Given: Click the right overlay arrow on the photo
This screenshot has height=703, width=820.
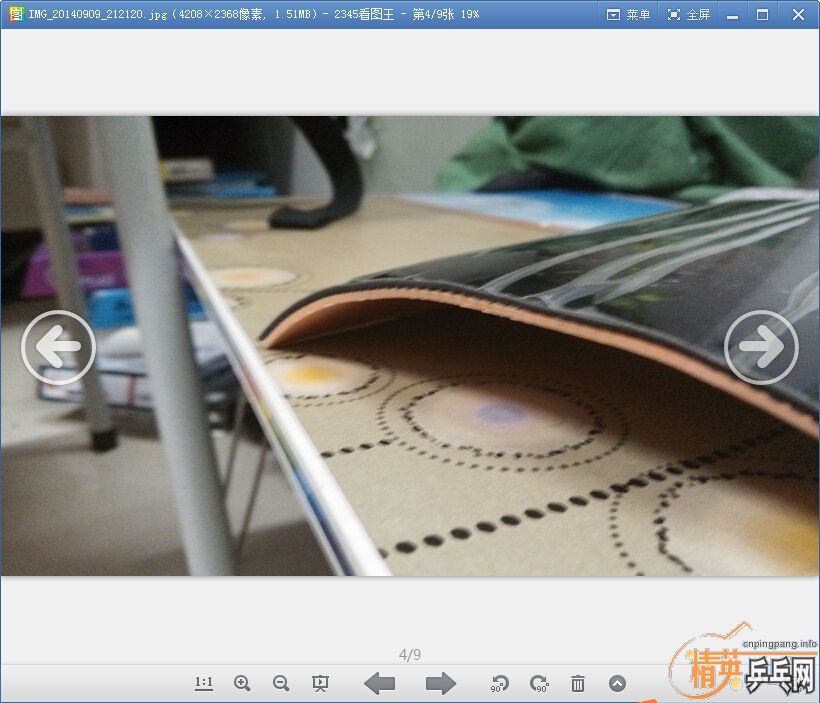Looking at the screenshot, I should 761,347.
